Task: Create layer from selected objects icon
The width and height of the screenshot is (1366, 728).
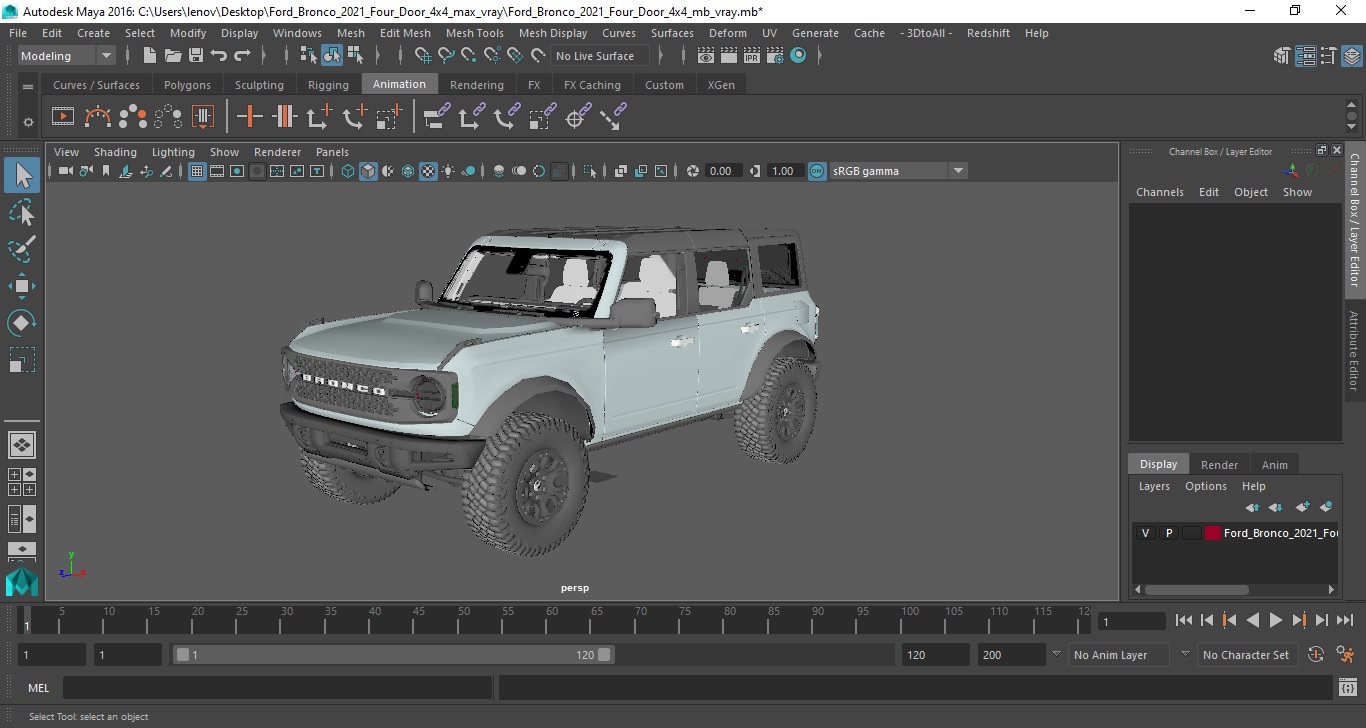Action: [x=1326, y=507]
